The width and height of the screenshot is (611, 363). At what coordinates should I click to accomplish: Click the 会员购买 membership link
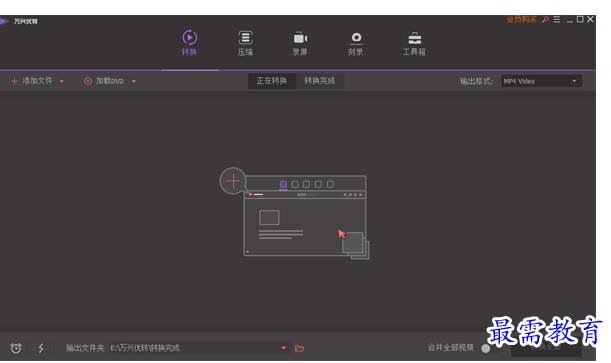522,19
